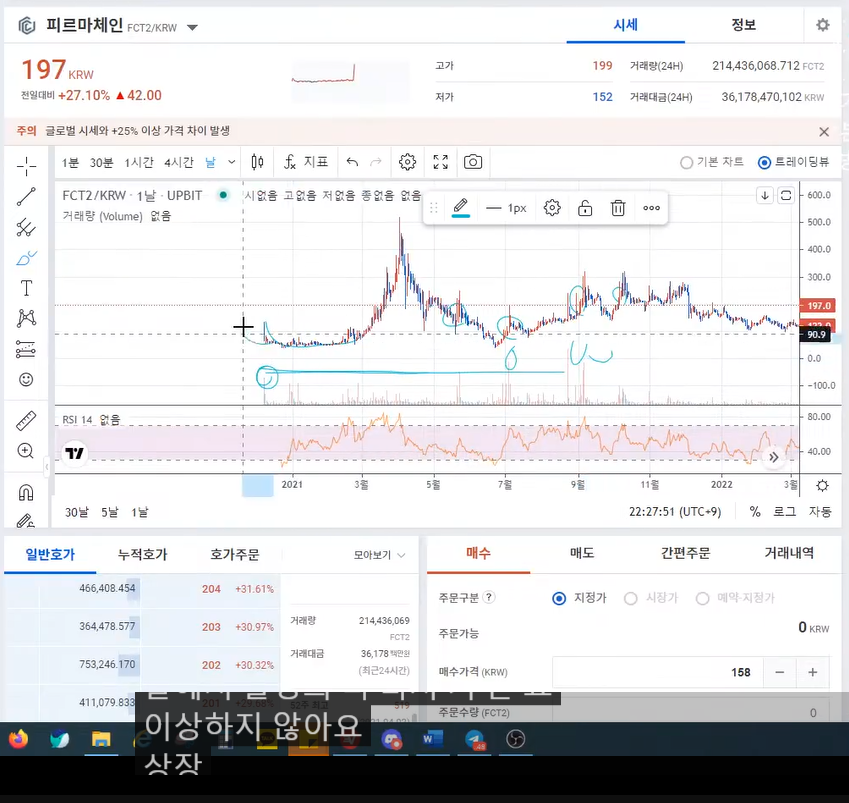The height and width of the screenshot is (803, 849).
Task: Increase buy price with plus button
Action: point(813,673)
